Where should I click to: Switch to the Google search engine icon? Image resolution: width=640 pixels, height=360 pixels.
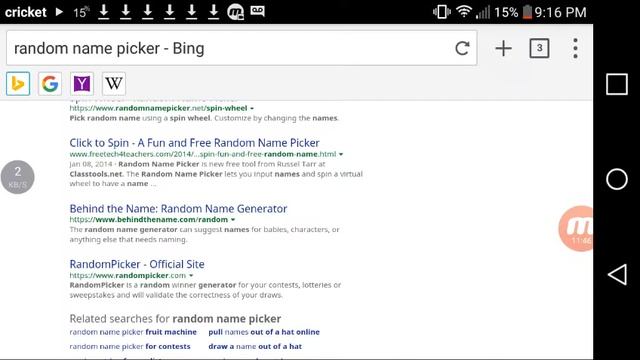50,84
